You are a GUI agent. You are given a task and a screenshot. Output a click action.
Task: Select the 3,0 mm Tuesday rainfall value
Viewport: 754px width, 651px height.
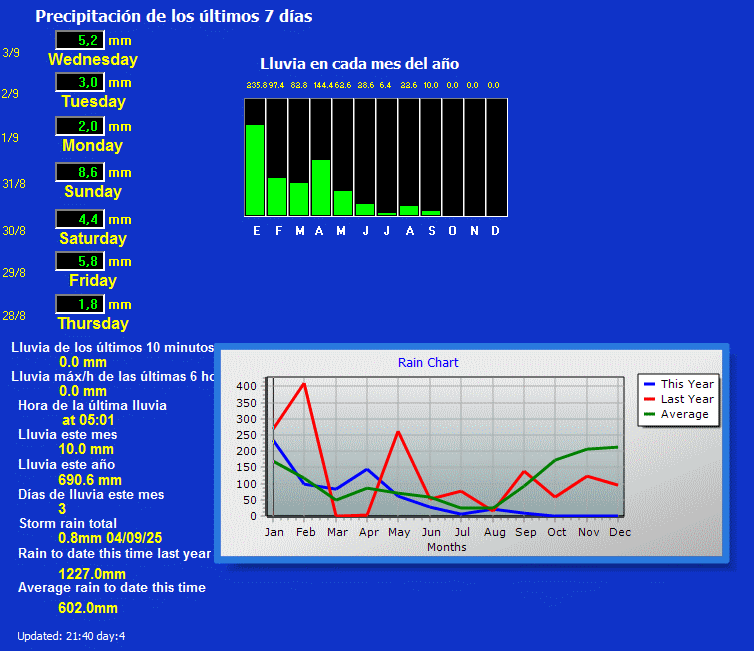(80, 82)
